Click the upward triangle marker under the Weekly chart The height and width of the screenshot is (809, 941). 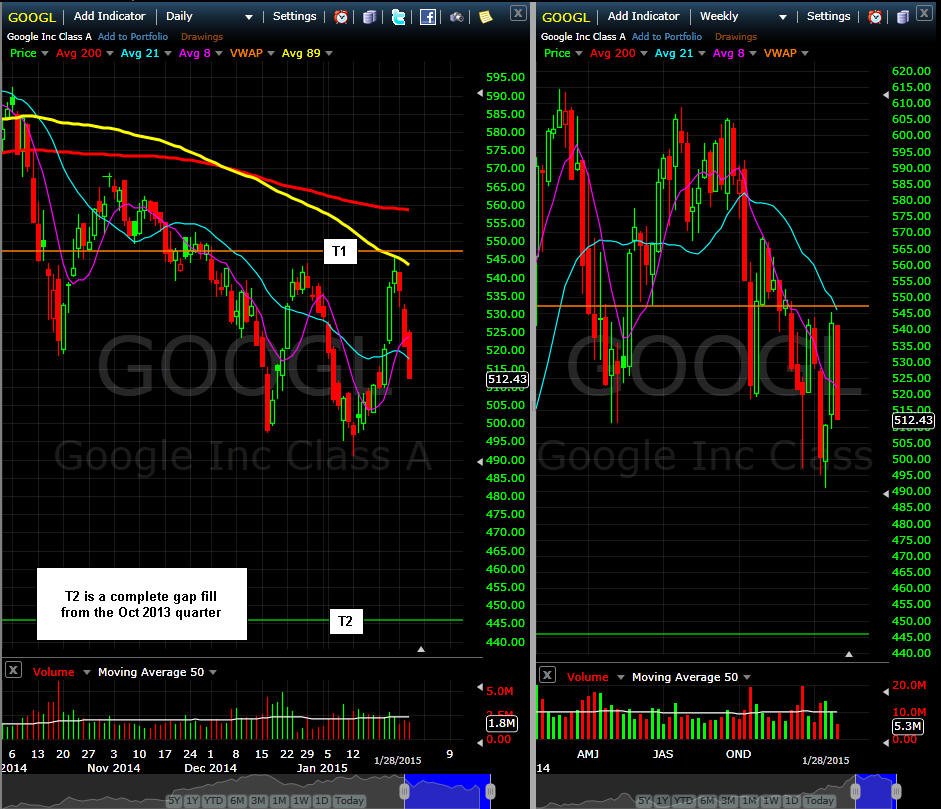(849, 654)
